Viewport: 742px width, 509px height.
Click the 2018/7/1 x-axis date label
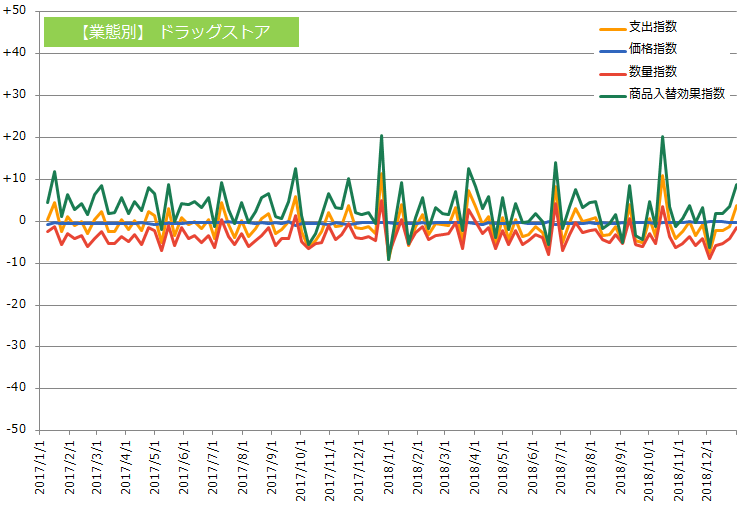561,468
